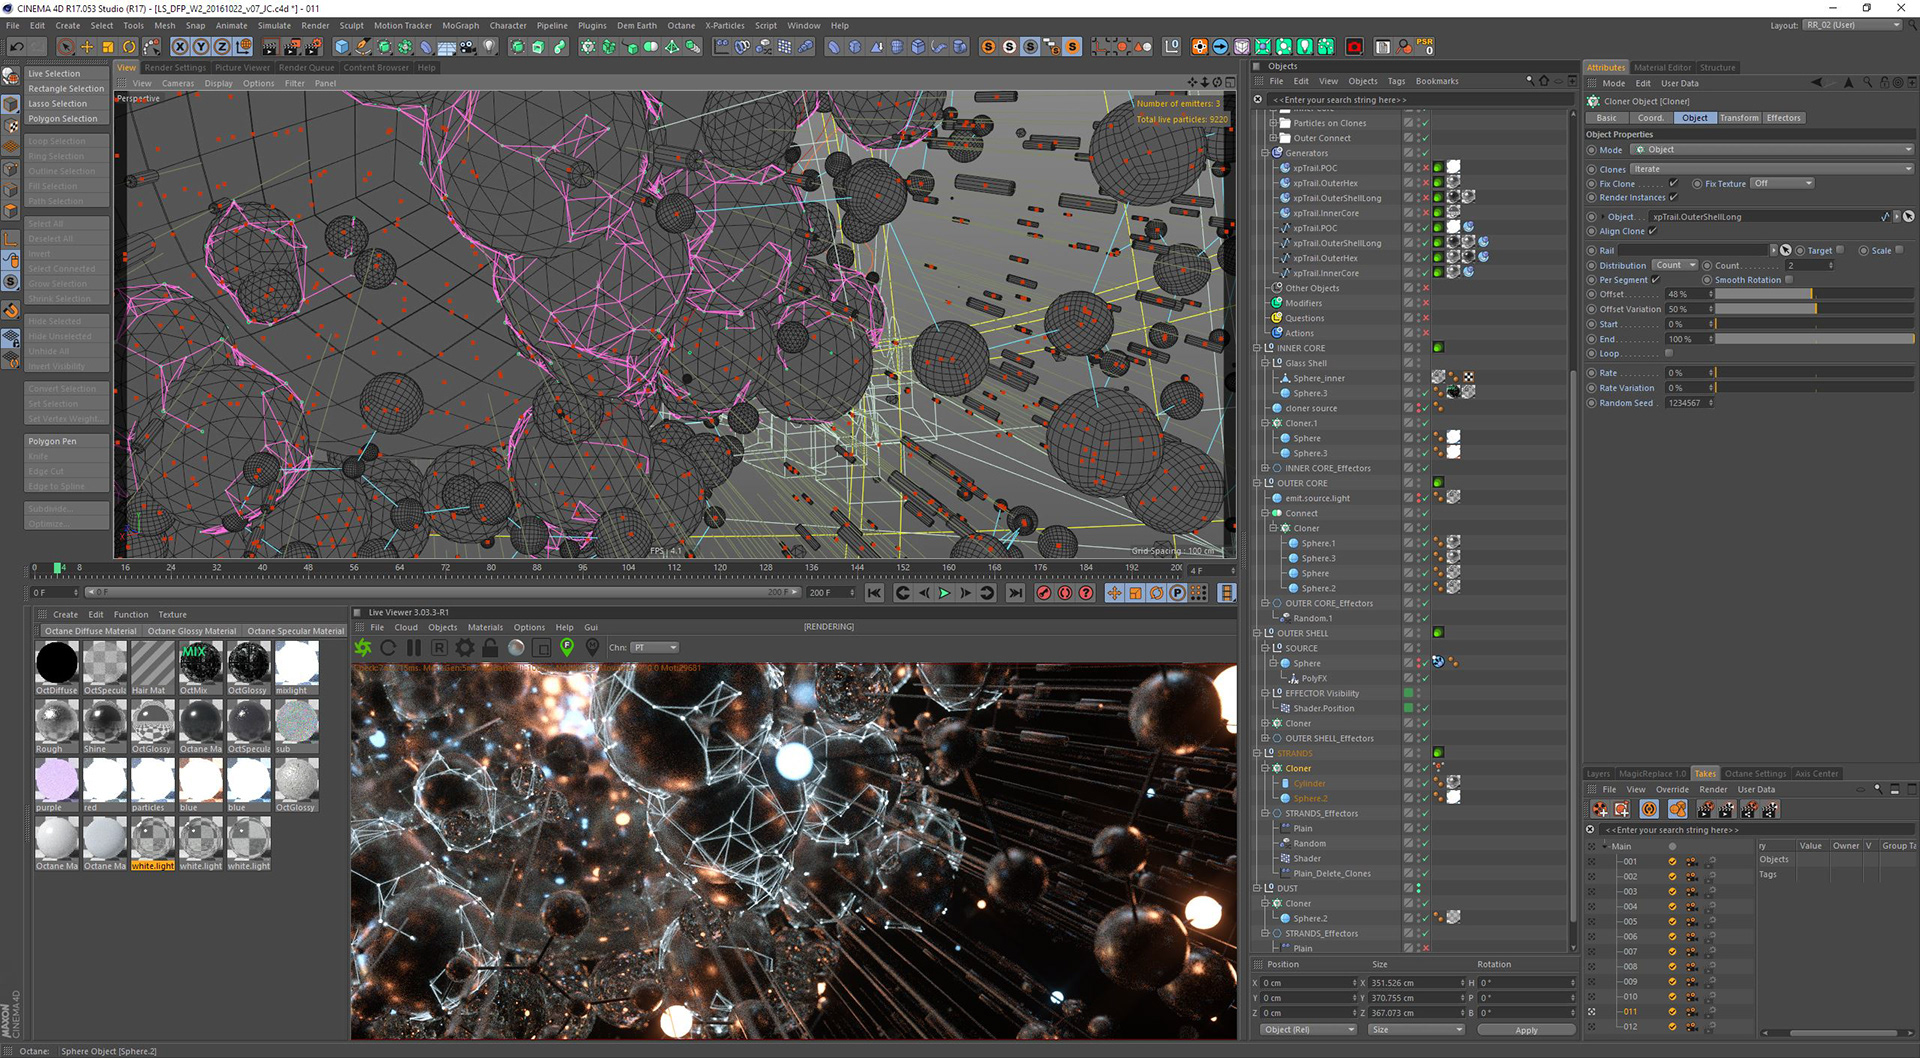Collapse the INNER CORE group in Objects
Image resolution: width=1920 pixels, height=1058 pixels.
tap(1257, 348)
